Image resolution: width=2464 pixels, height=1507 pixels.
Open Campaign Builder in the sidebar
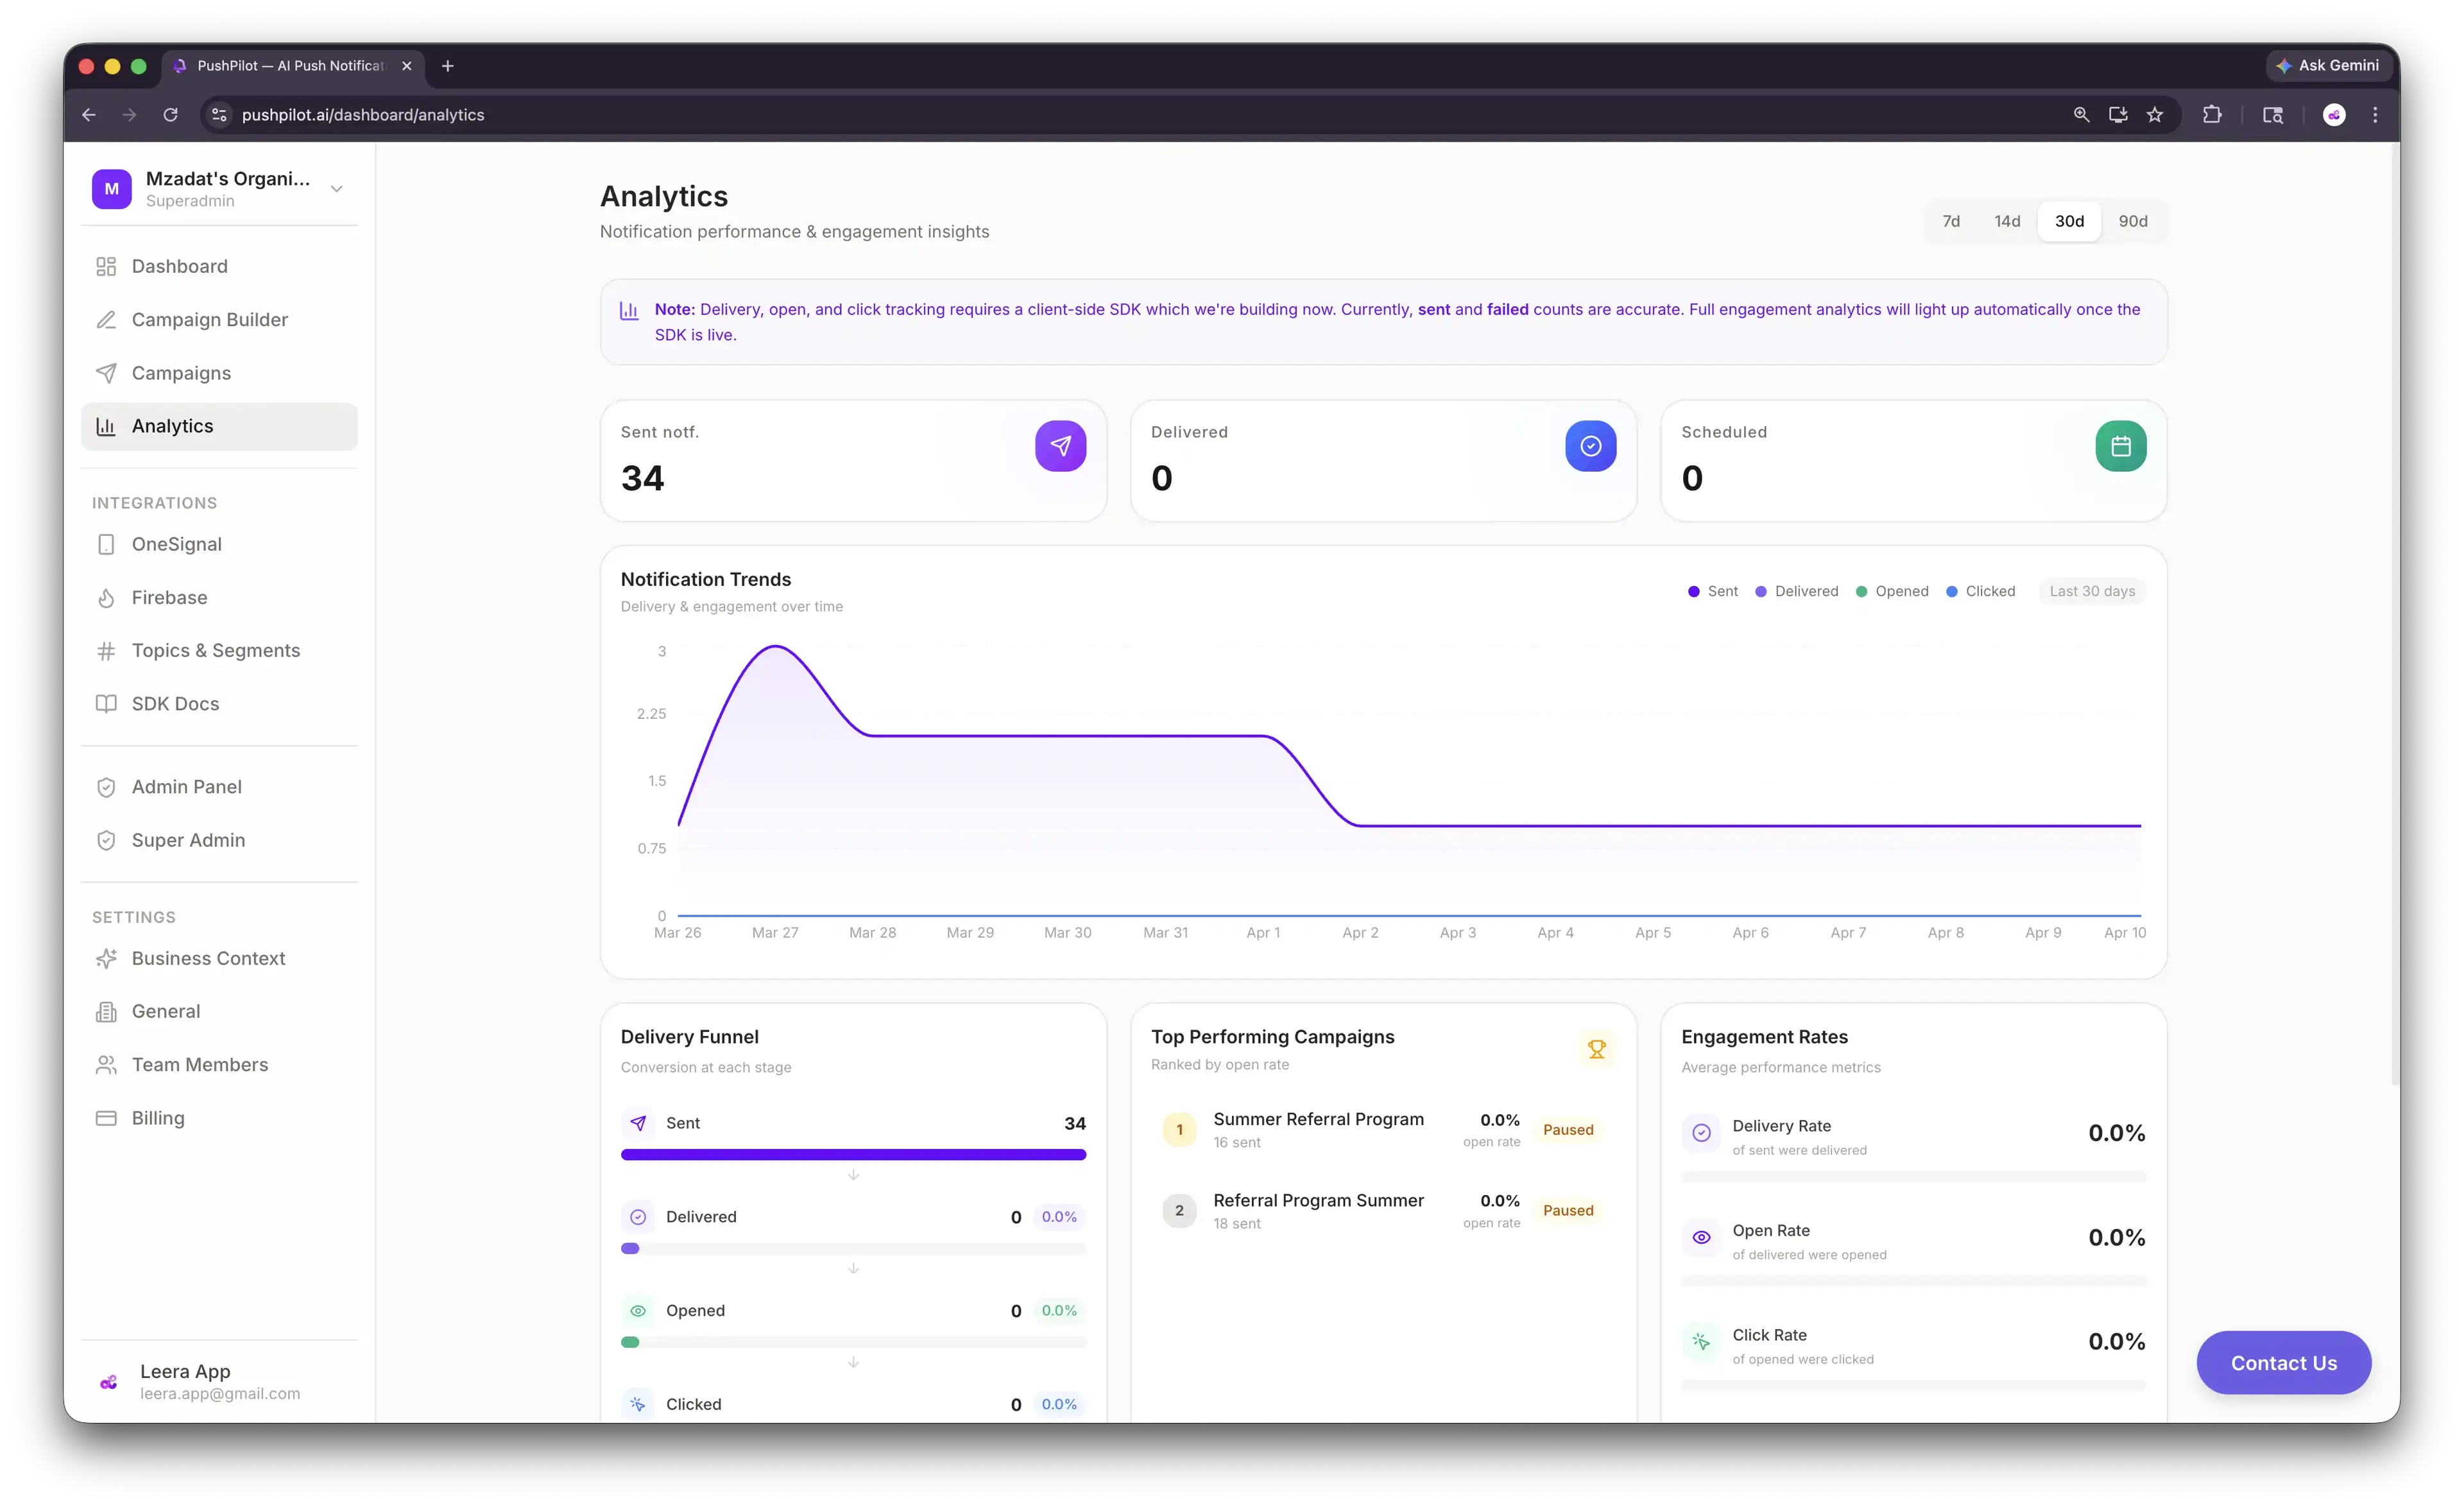pos(219,320)
